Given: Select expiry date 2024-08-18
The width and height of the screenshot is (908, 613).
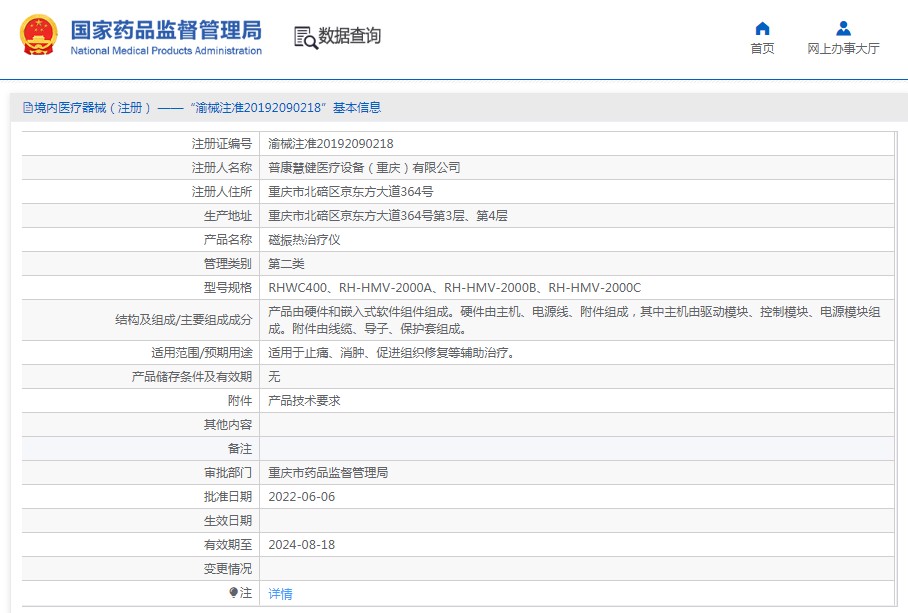Looking at the screenshot, I should click(x=302, y=545).
